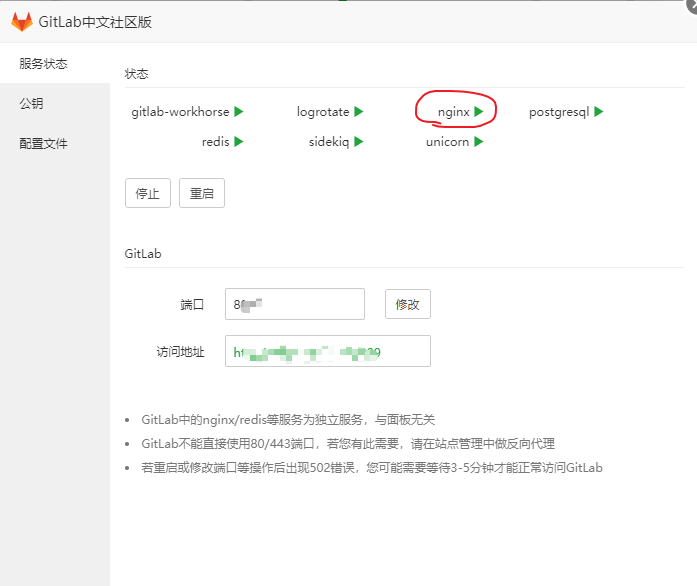Image resolution: width=697 pixels, height=586 pixels.
Task: Click the green running arrow beside unicorn
Action: pyautogui.click(x=479, y=141)
